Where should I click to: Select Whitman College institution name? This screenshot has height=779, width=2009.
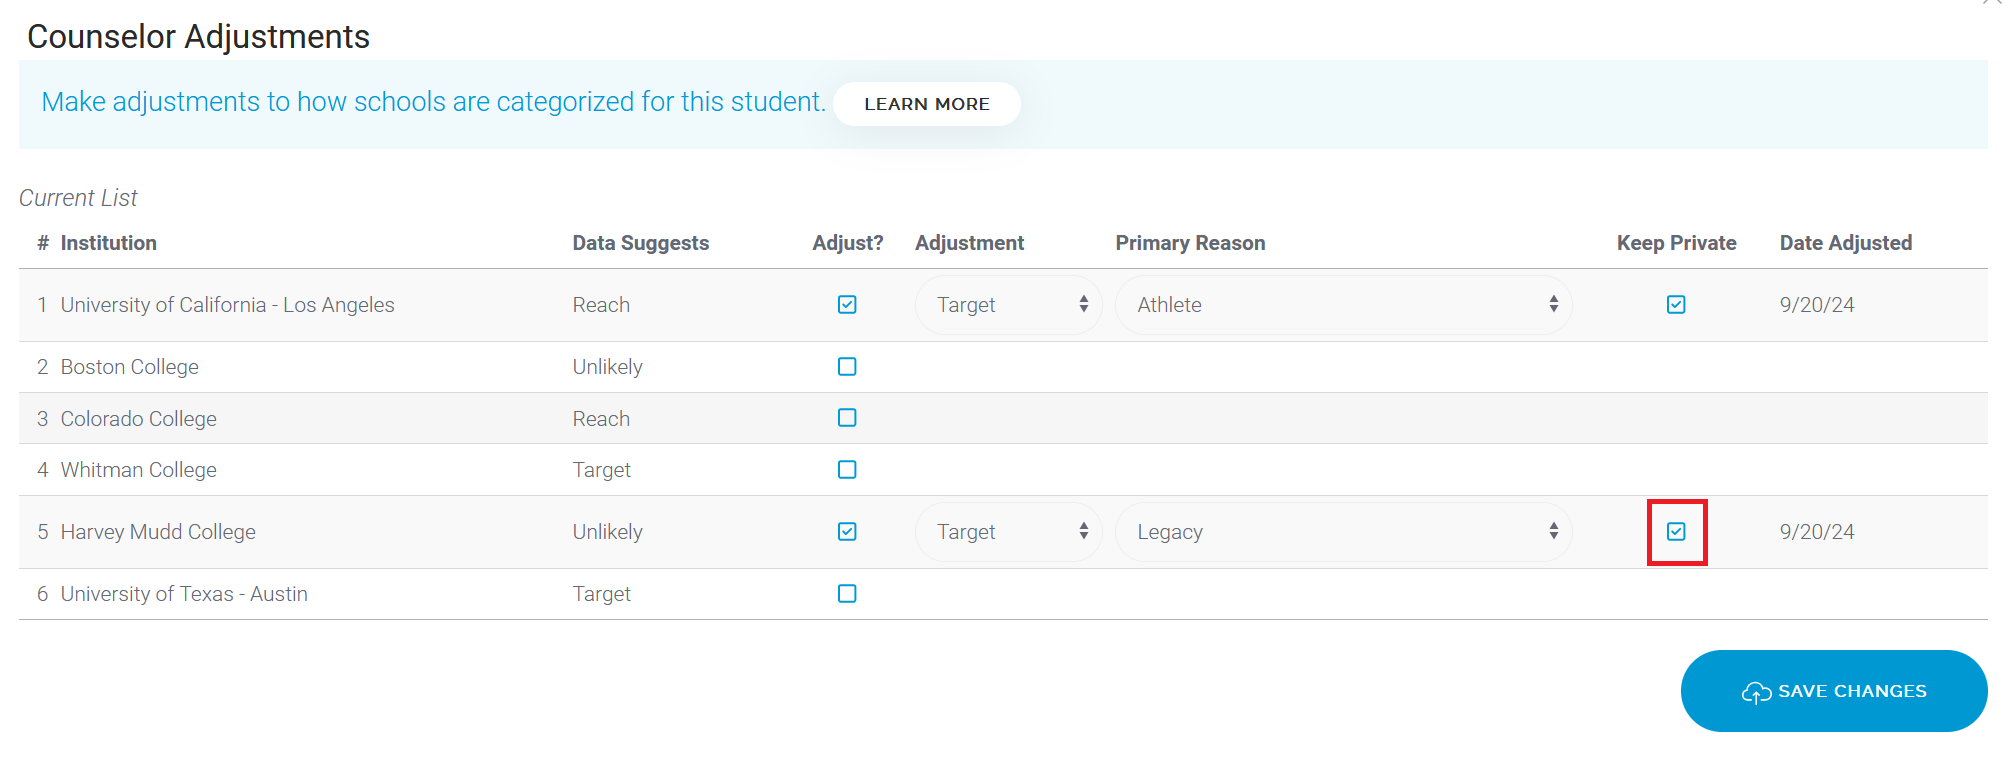[138, 470]
